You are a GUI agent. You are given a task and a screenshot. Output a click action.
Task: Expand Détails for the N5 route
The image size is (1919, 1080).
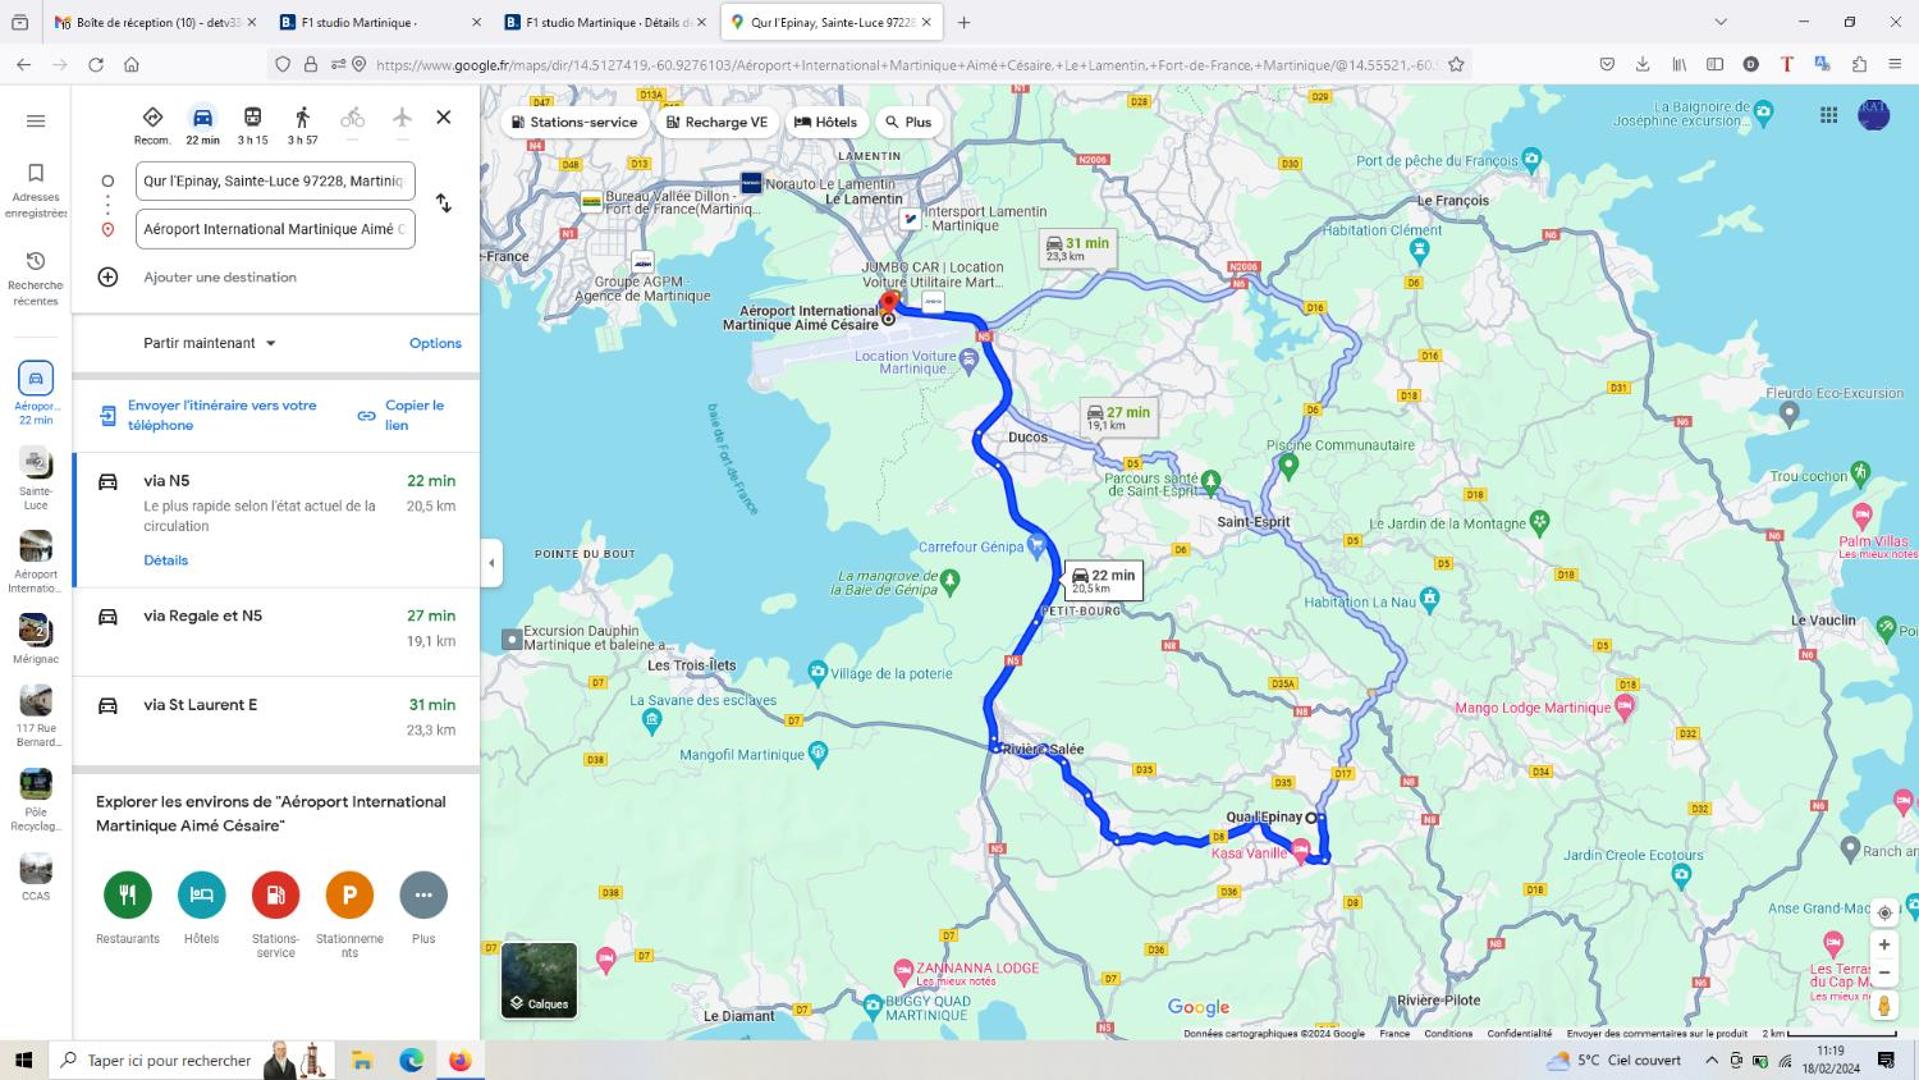[166, 560]
